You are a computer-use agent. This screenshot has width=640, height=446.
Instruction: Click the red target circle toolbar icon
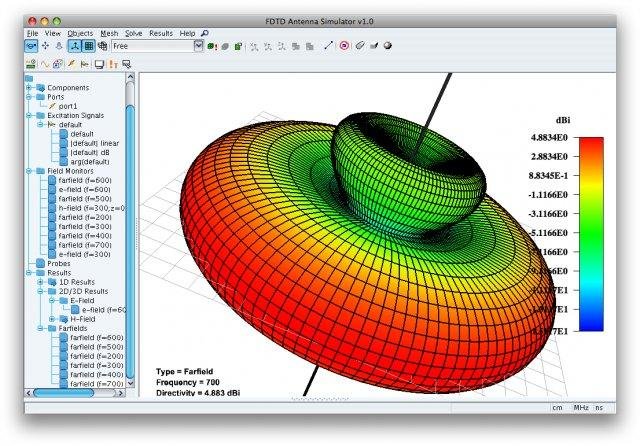tap(344, 46)
